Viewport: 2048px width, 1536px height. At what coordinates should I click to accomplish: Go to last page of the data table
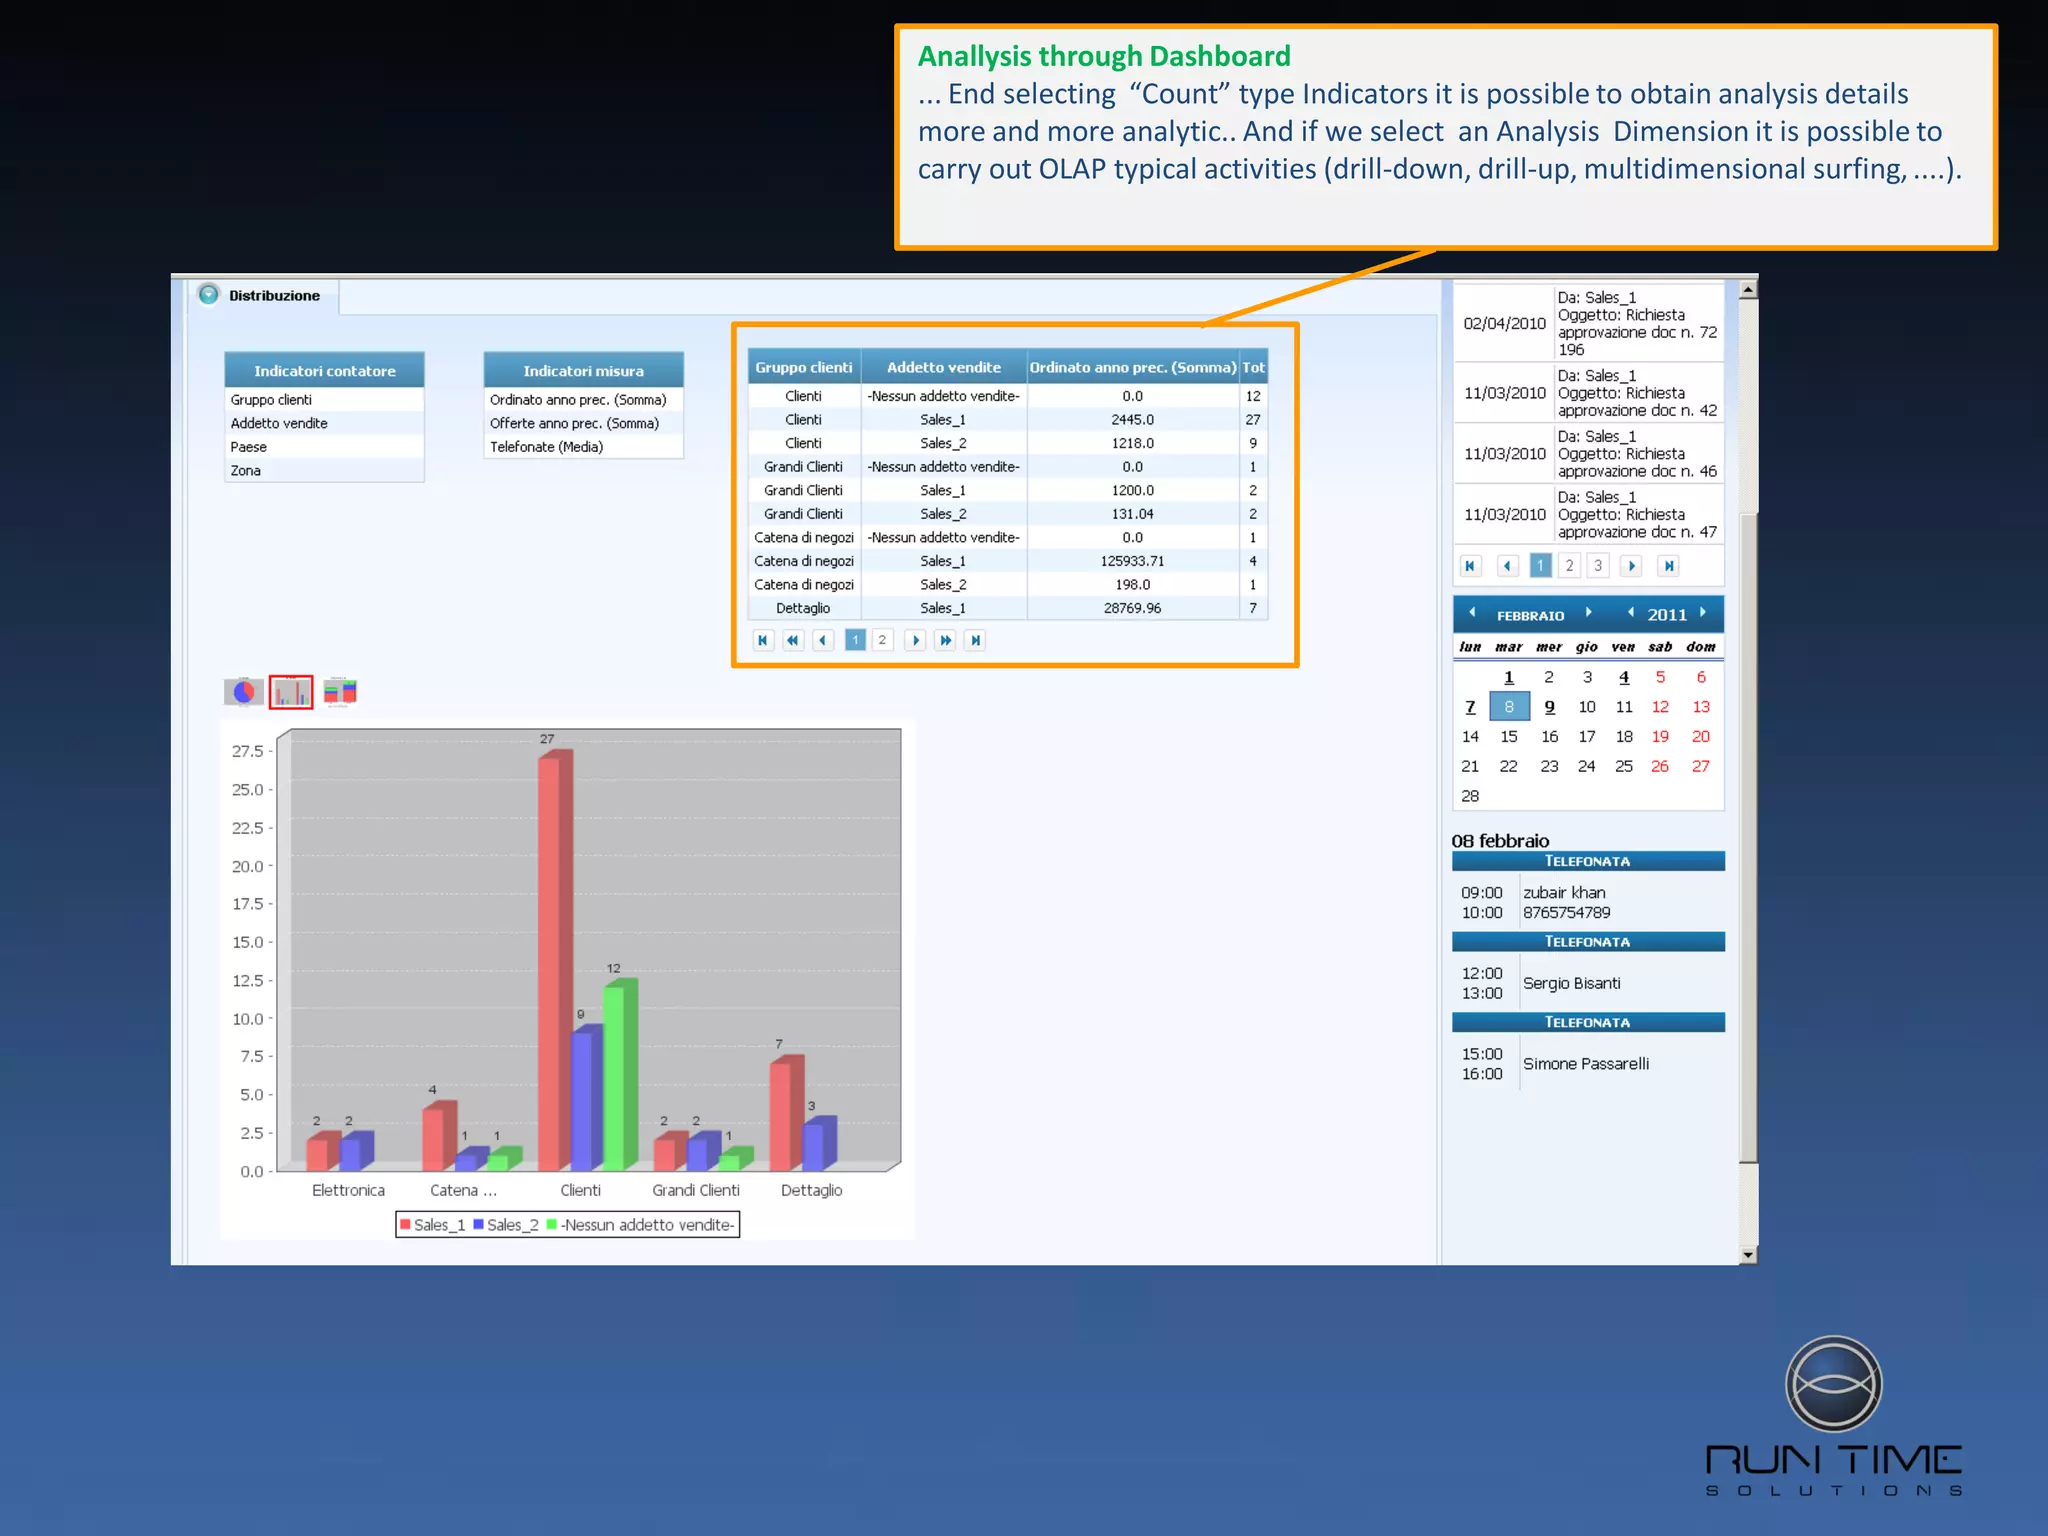pos(975,640)
